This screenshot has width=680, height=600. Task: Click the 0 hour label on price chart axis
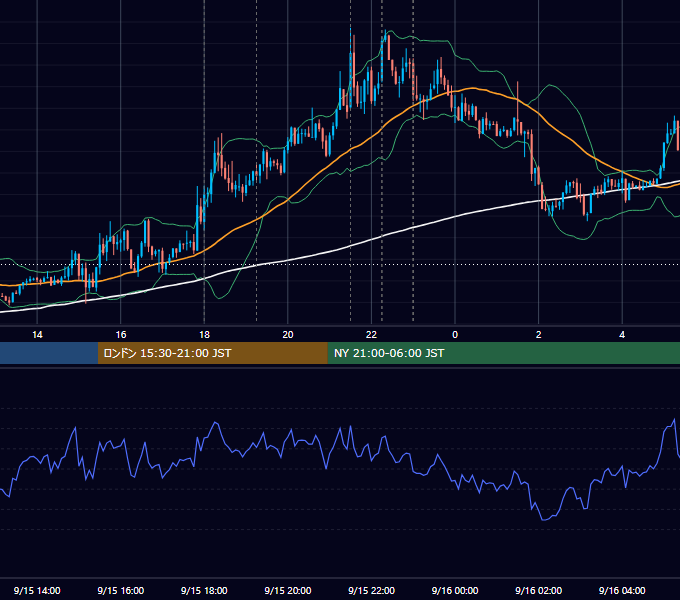455,335
